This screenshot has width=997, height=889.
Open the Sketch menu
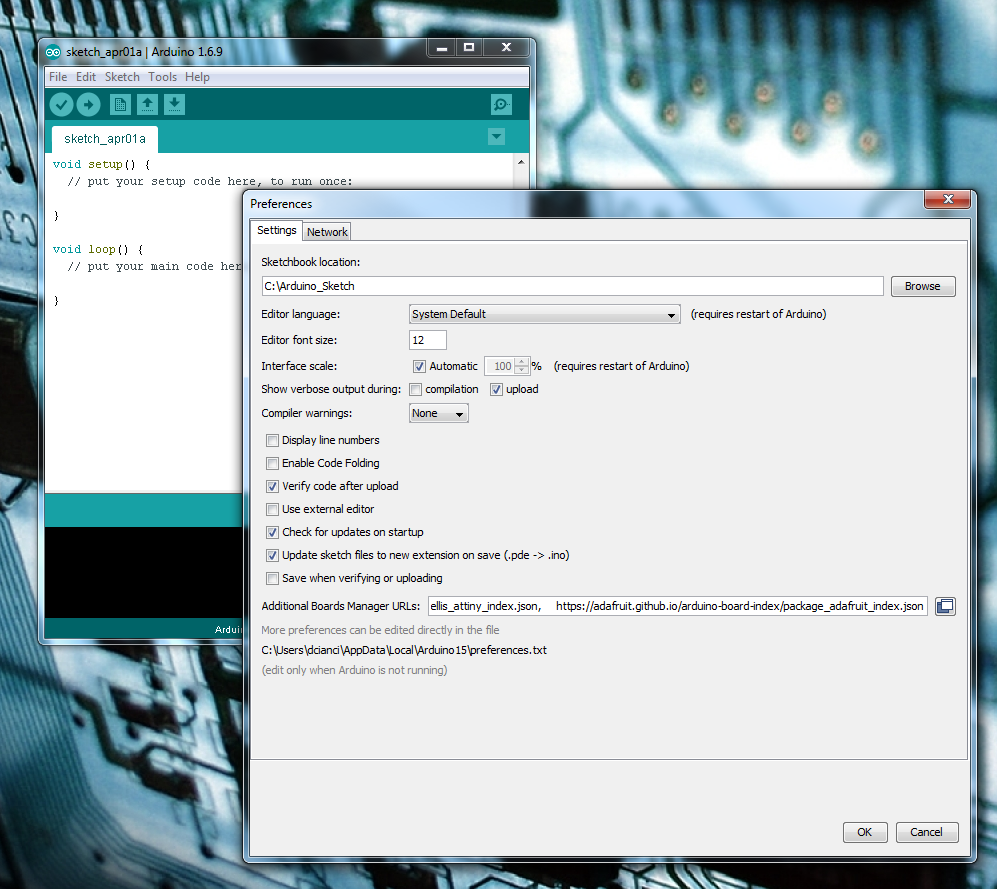122,77
